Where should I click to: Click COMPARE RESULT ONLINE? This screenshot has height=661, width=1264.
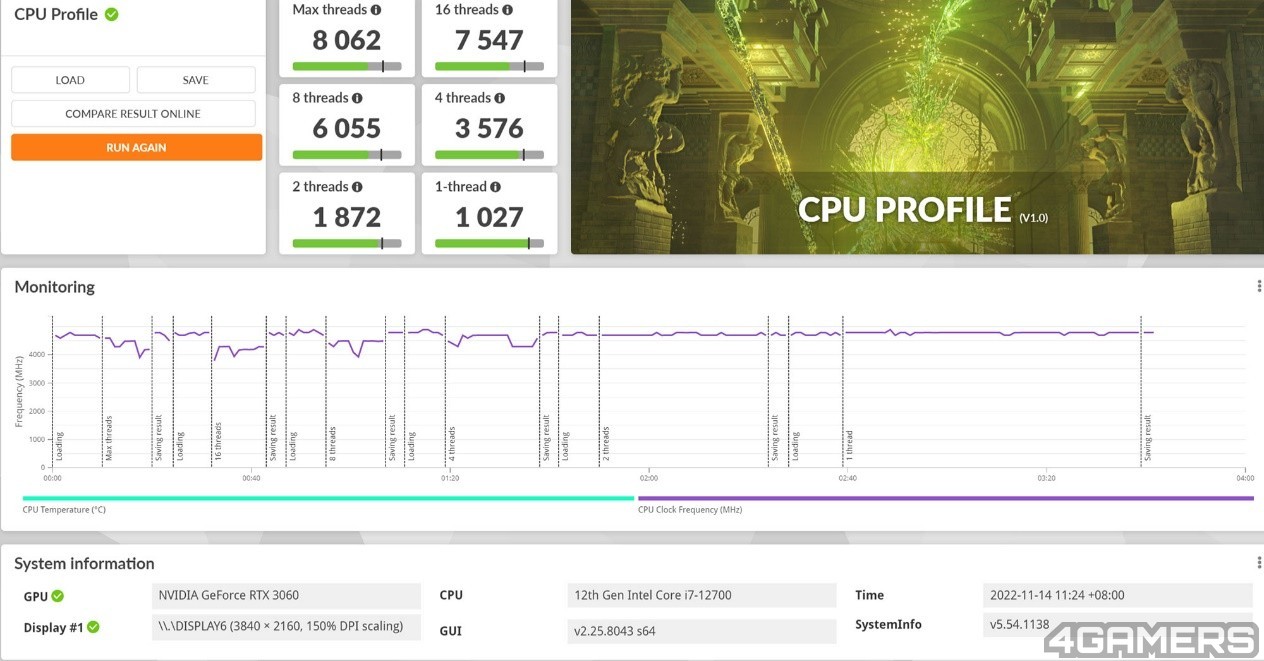pos(133,114)
